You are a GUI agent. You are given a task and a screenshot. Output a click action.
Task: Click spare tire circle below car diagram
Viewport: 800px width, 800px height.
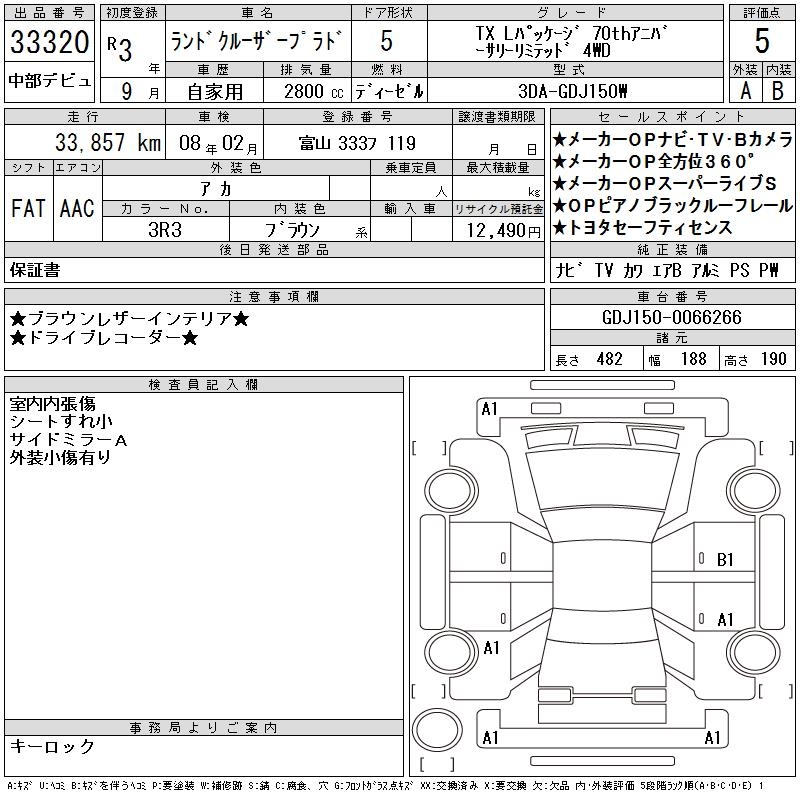[x=437, y=730]
